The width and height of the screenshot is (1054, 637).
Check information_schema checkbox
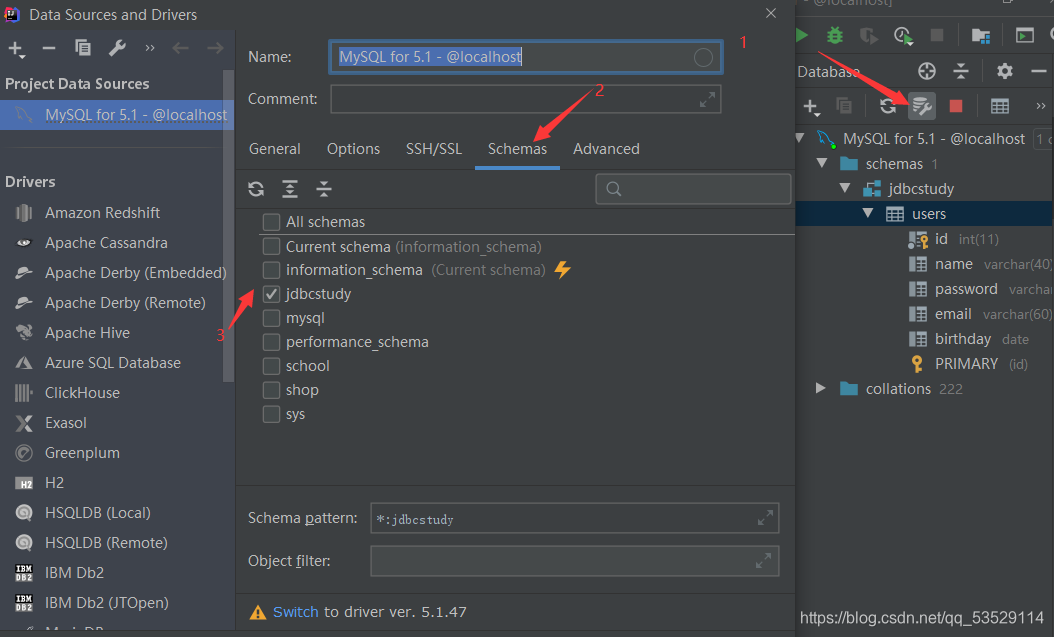(272, 270)
